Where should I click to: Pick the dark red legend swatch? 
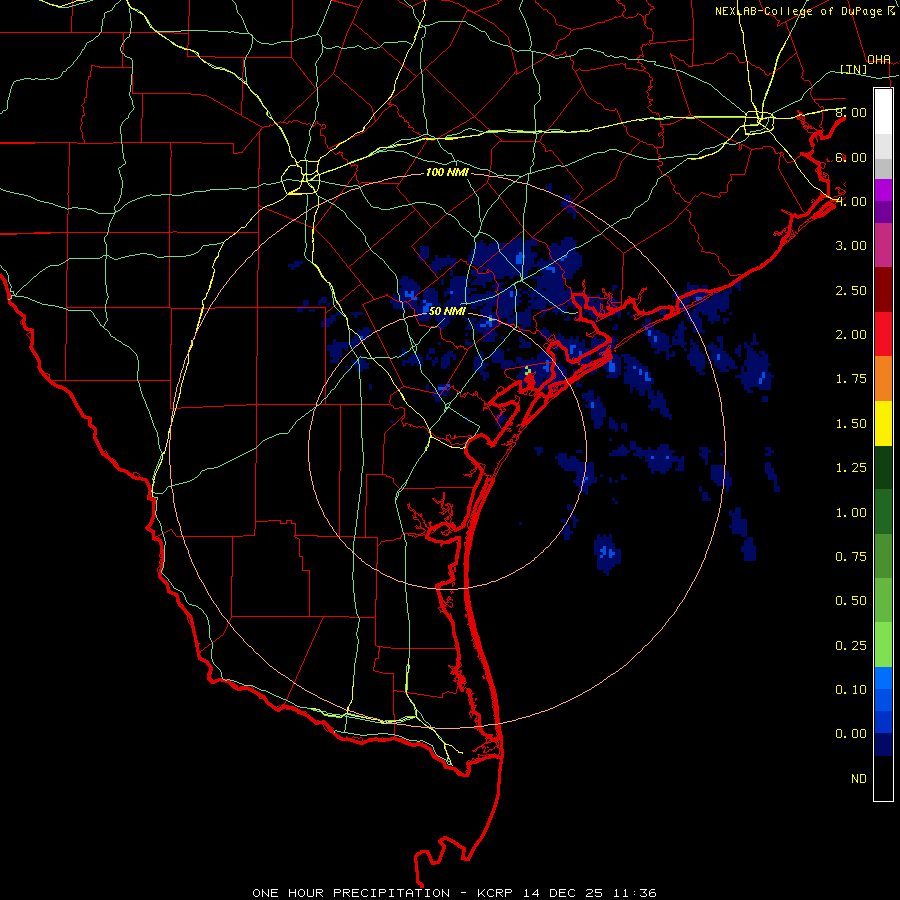(x=883, y=290)
